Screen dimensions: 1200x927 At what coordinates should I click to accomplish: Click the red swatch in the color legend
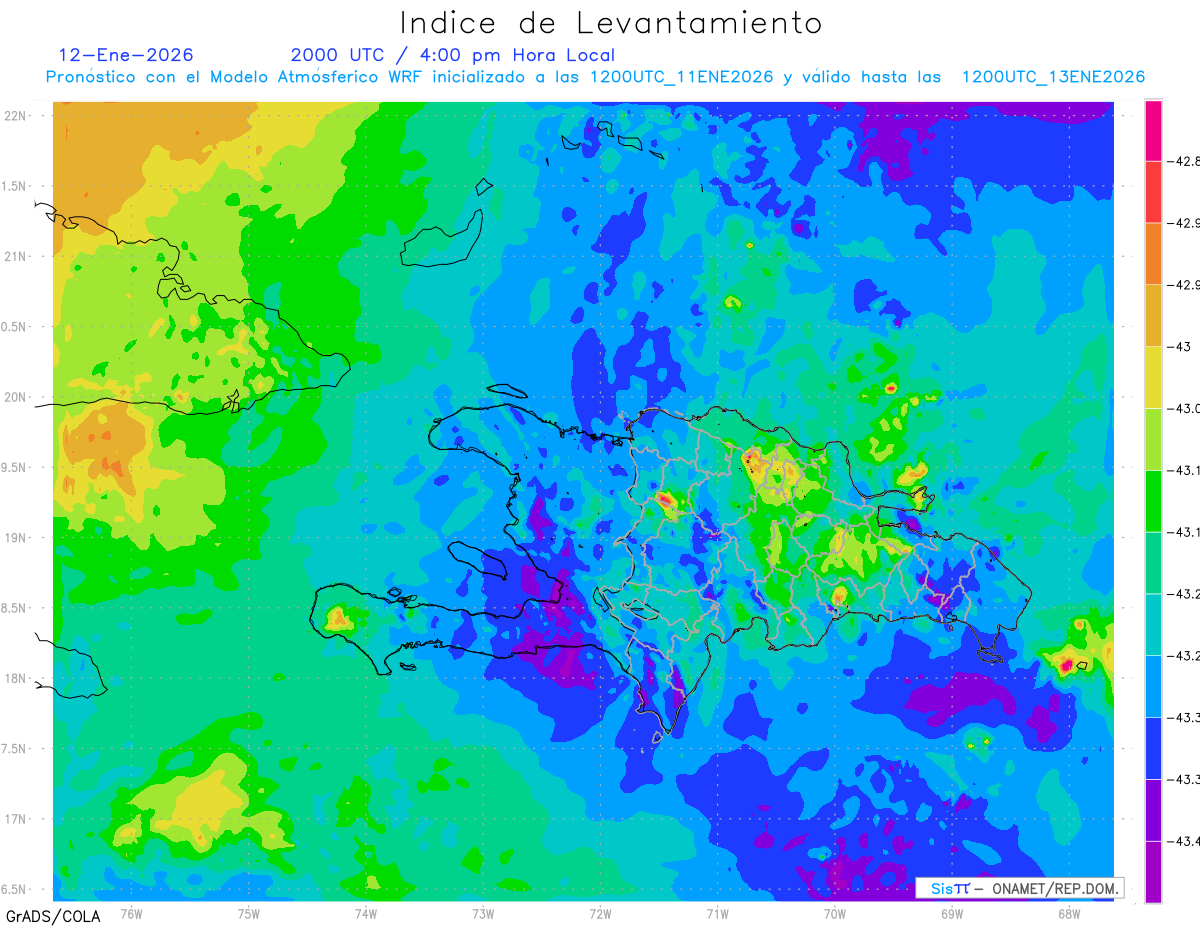(1153, 192)
